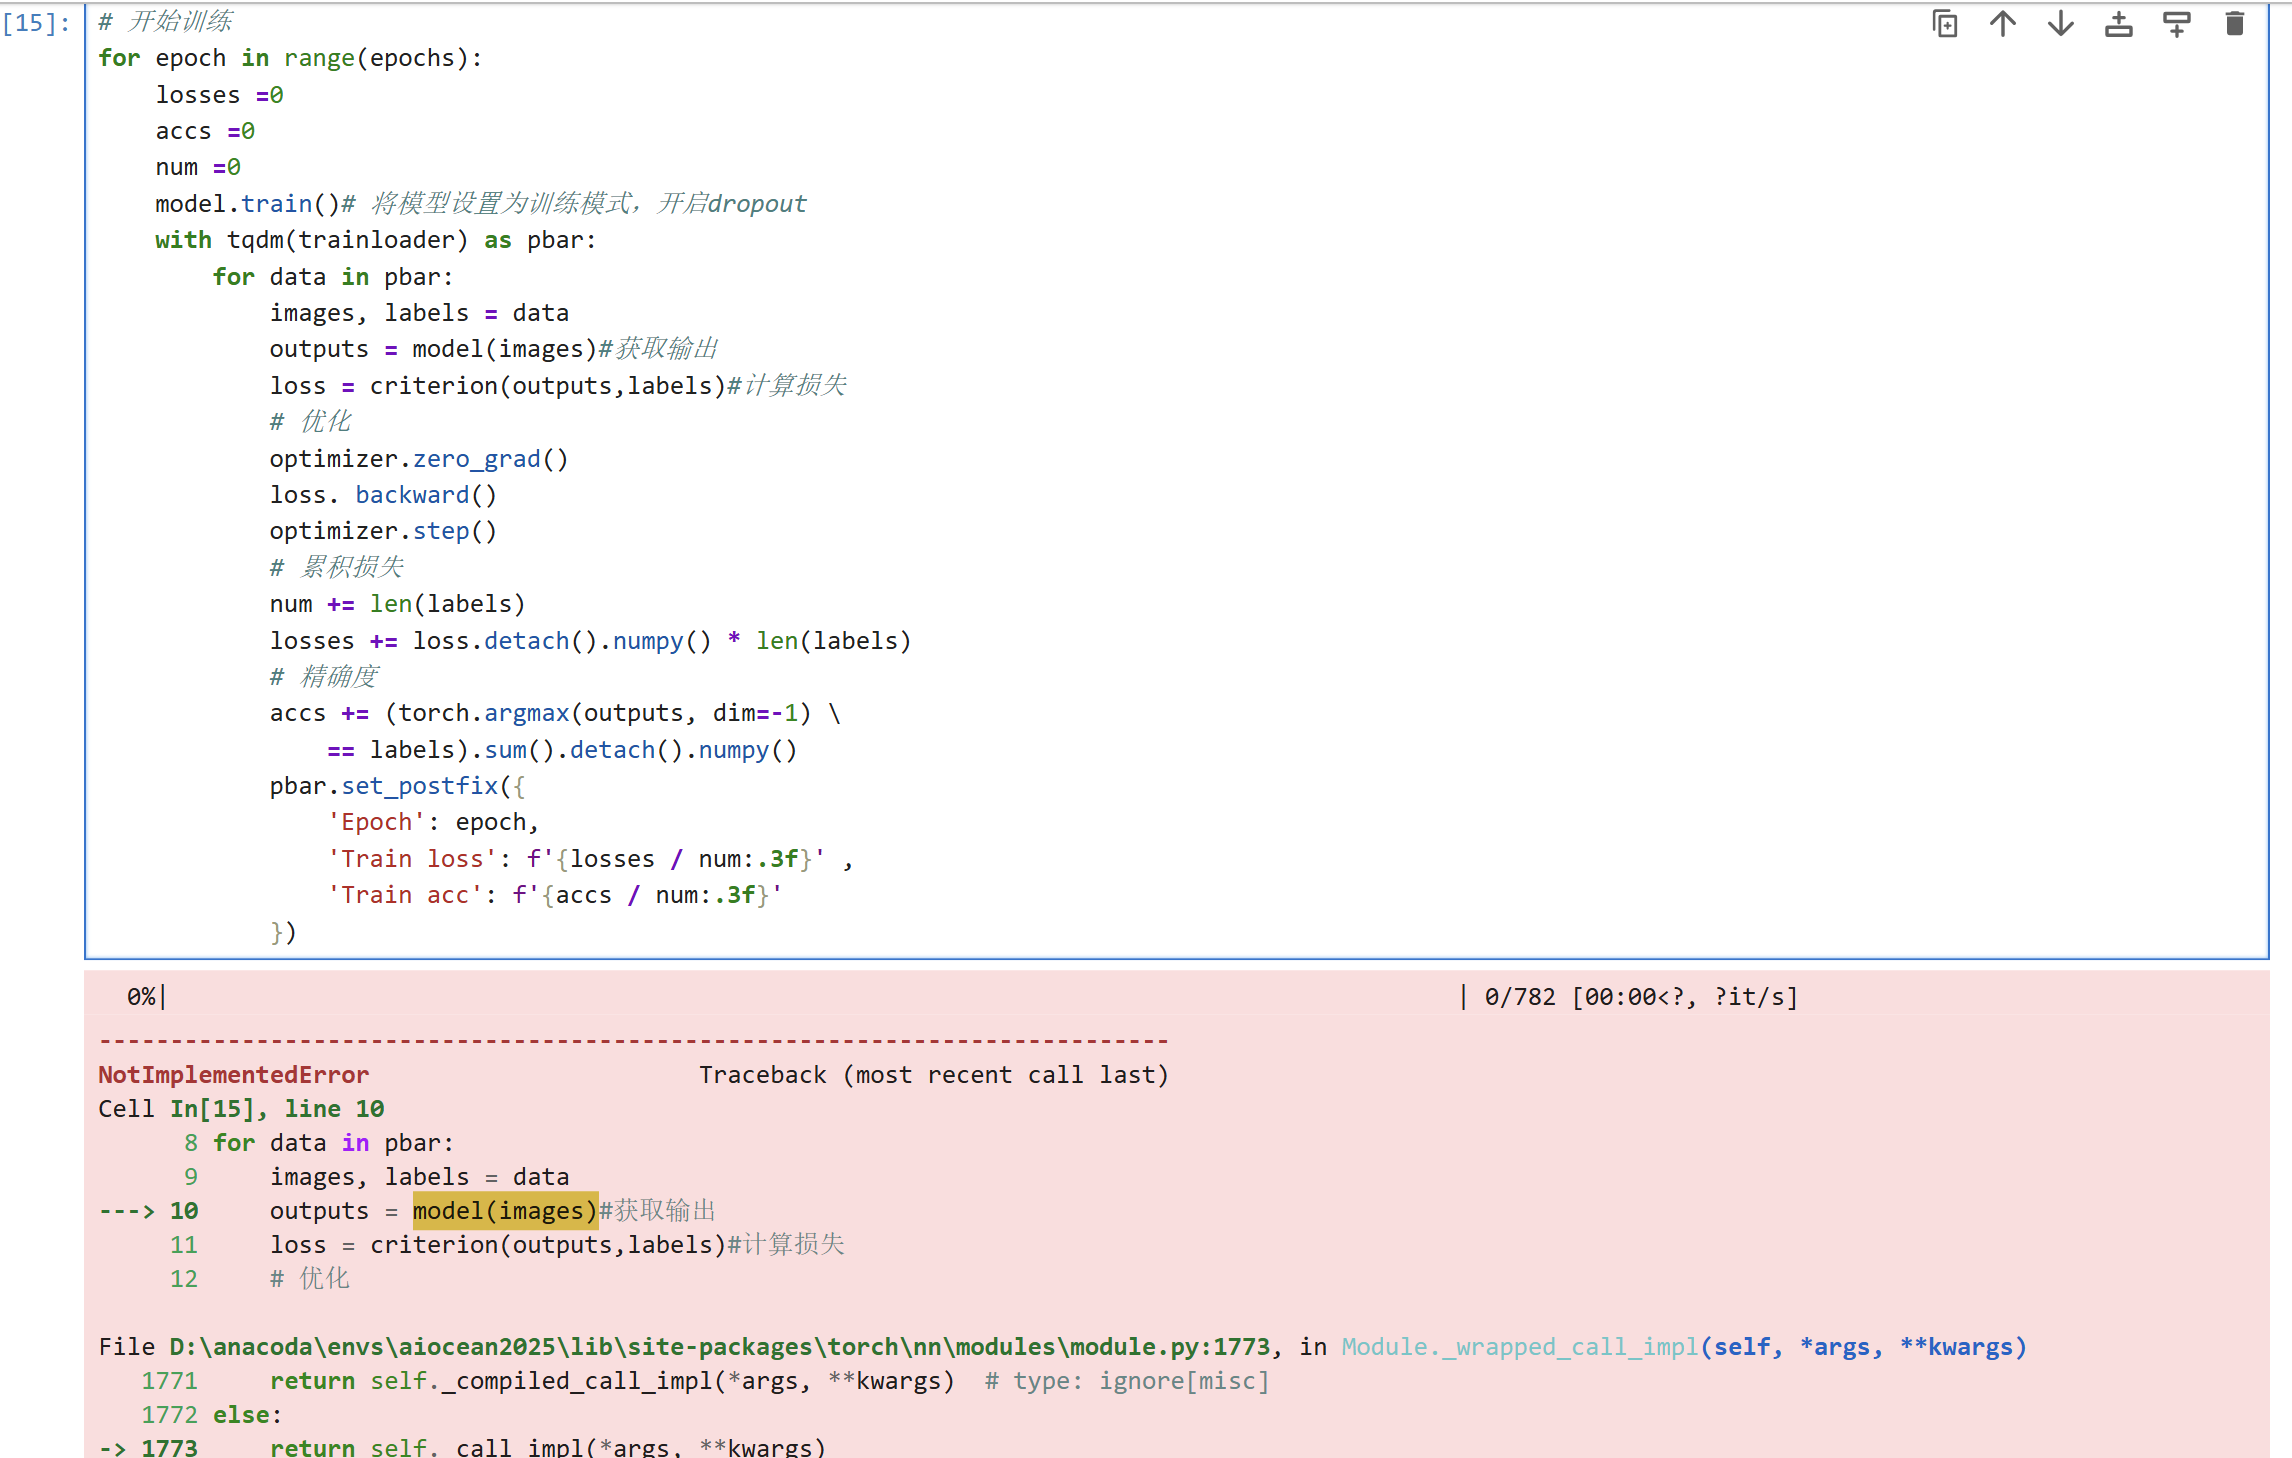The height and width of the screenshot is (1458, 2292).
Task: Move this cell down with the arrow
Action: click(2061, 23)
